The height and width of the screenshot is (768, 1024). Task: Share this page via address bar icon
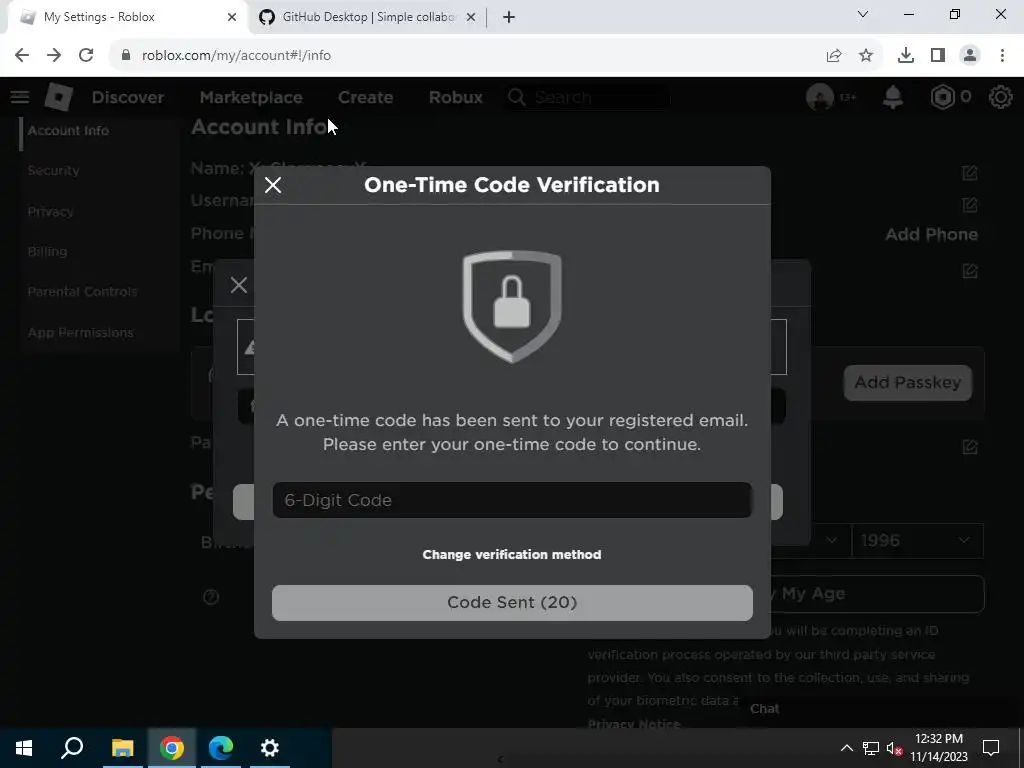[834, 56]
